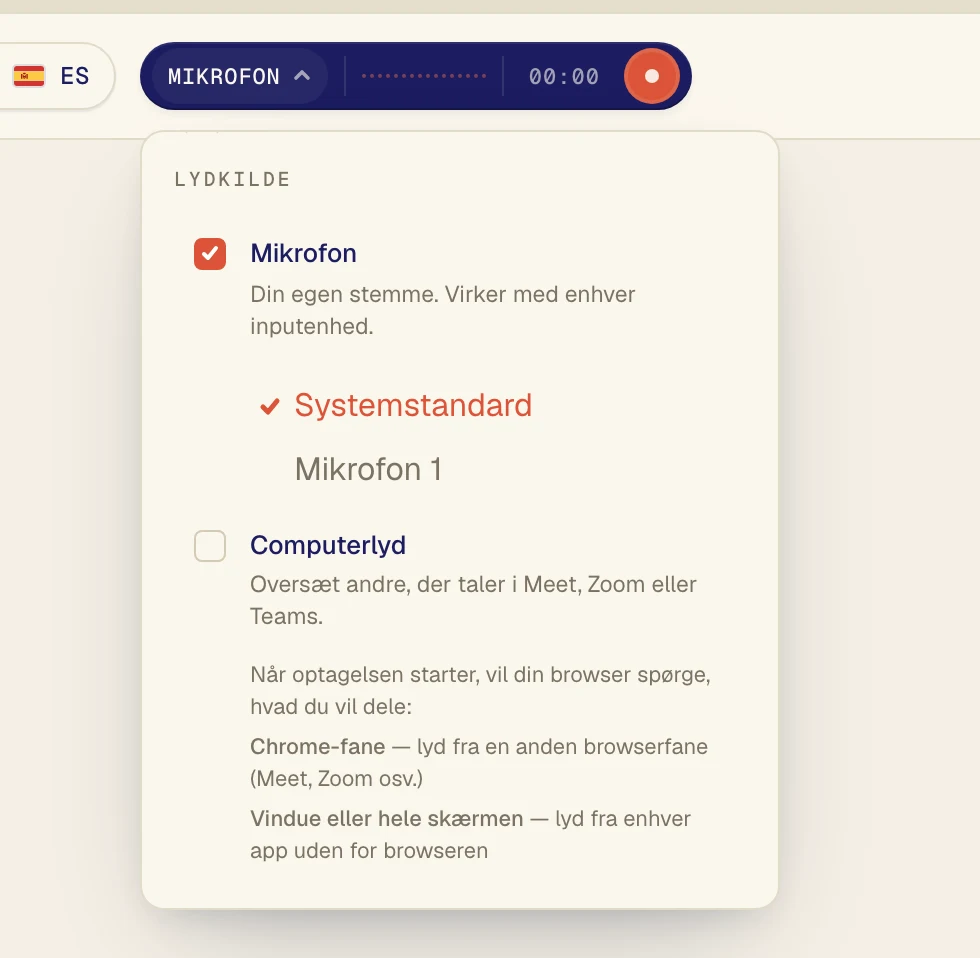Open the MIKROFON source dropdown
980x958 pixels.
coord(239,76)
